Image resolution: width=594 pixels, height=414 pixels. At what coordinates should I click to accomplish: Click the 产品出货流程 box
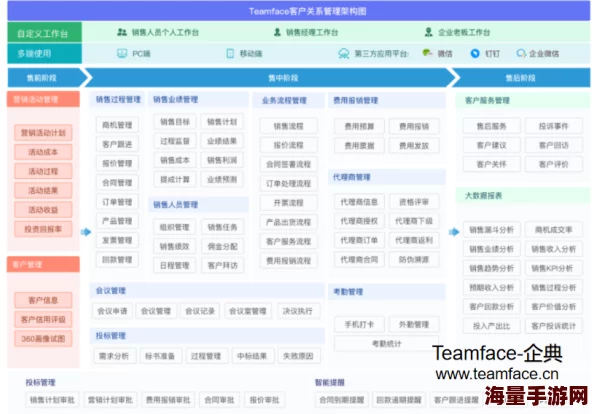point(289,222)
